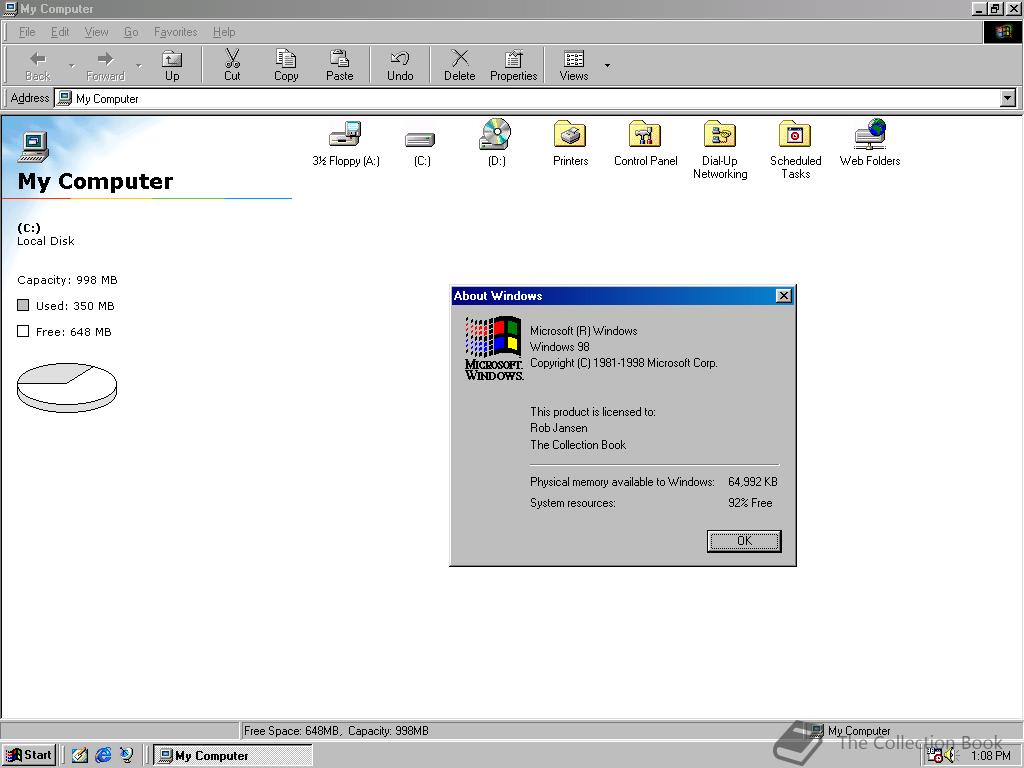This screenshot has height=768, width=1024.
Task: Click the Cut scissors toolbar icon
Action: (232, 66)
